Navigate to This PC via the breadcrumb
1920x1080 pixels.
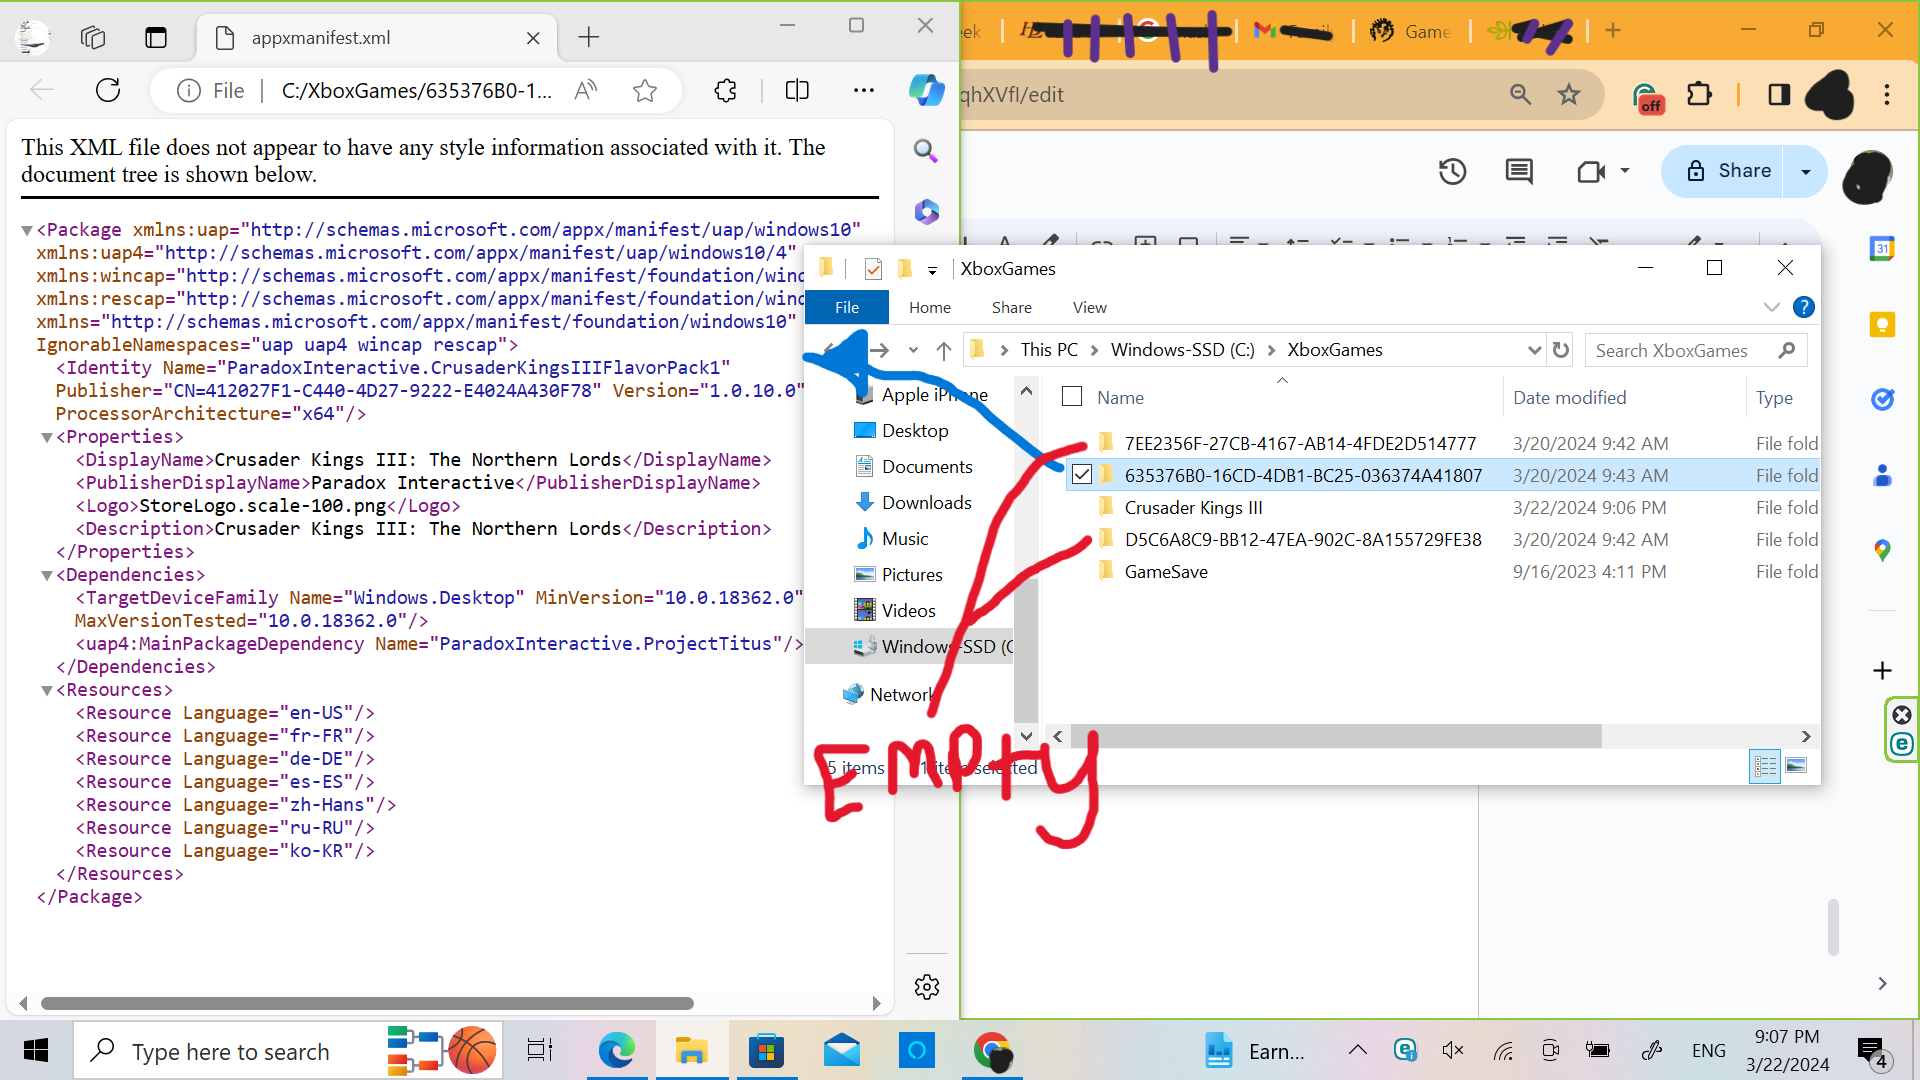pos(1050,349)
